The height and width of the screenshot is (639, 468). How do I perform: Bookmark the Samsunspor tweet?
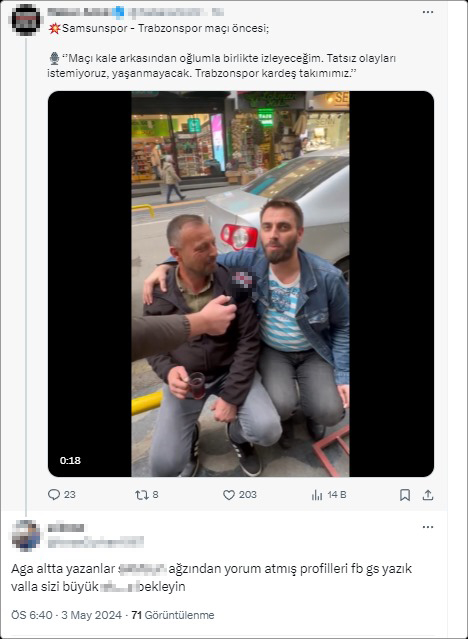tap(405, 495)
